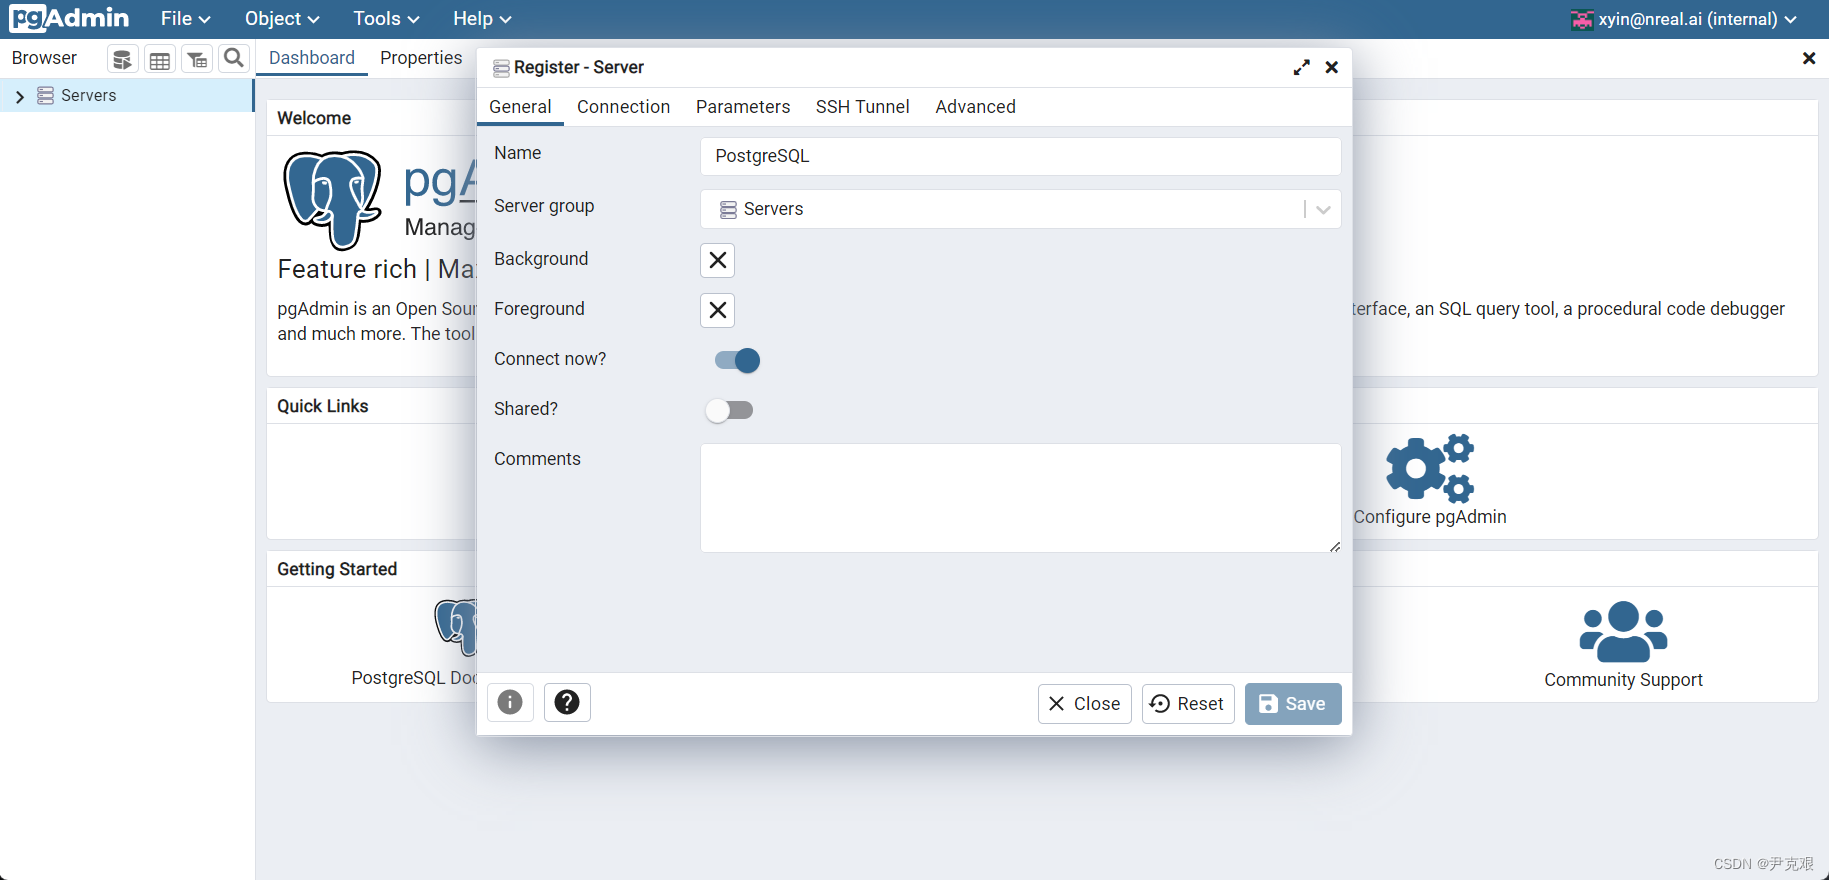Viewport: 1829px width, 880px height.
Task: Open the Tools menu
Action: tap(386, 19)
